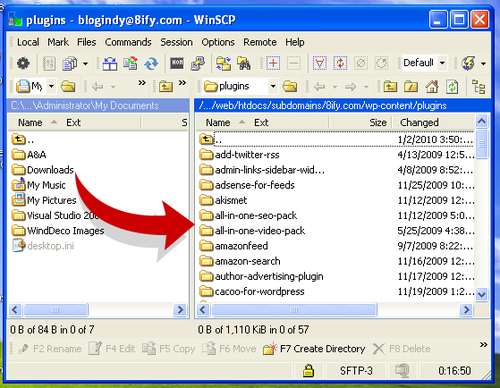Click remote panel vertical scrollbar down arrow
The height and width of the screenshot is (388, 500).
pyautogui.click(x=482, y=295)
